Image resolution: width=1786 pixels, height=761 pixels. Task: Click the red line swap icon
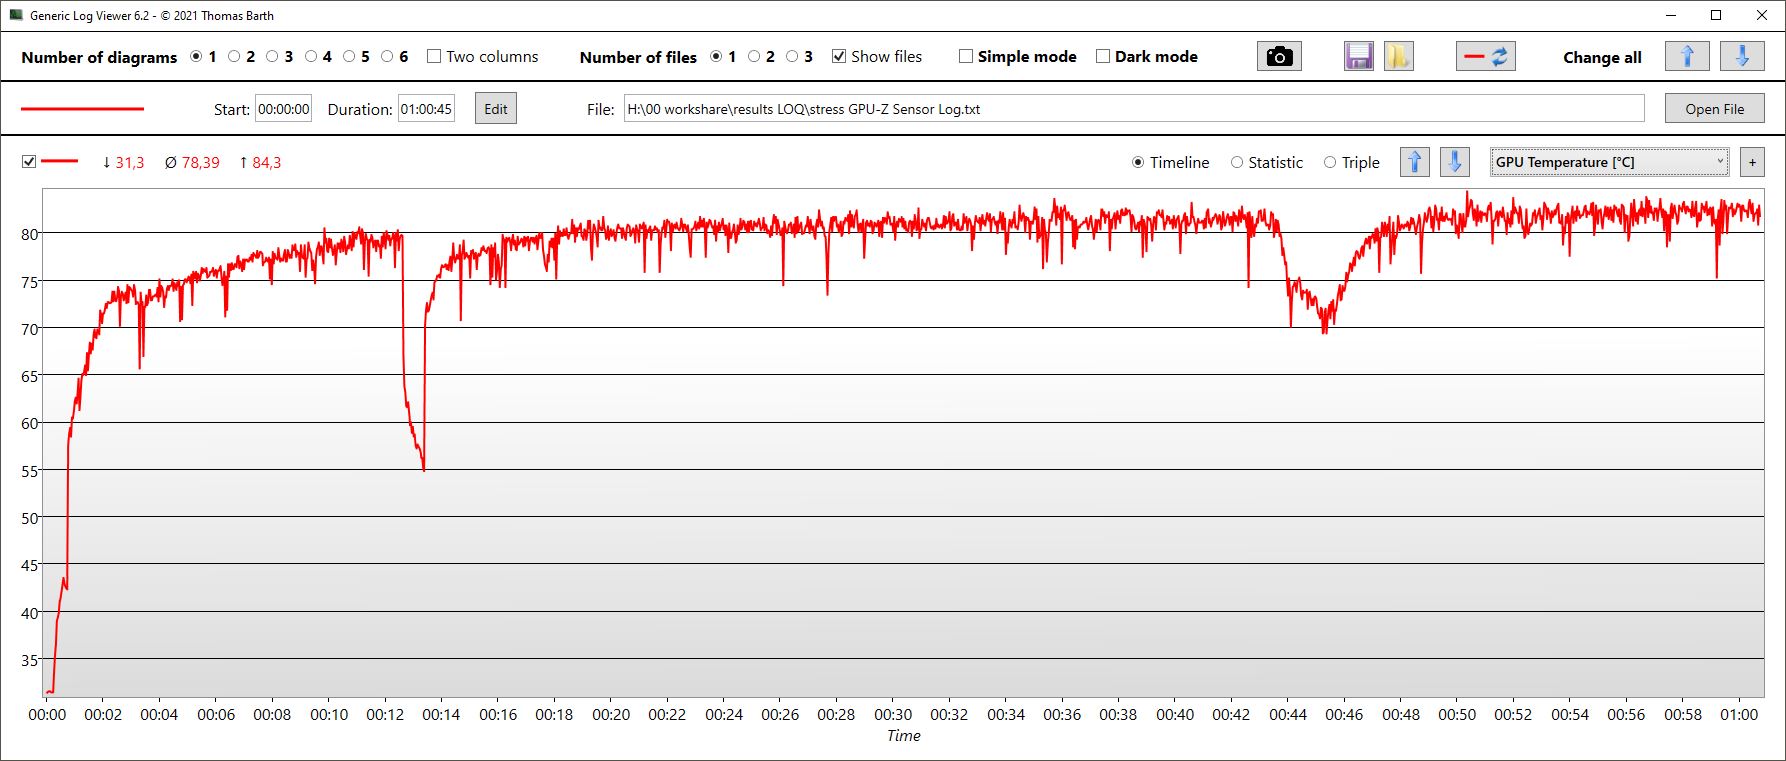(x=1485, y=57)
